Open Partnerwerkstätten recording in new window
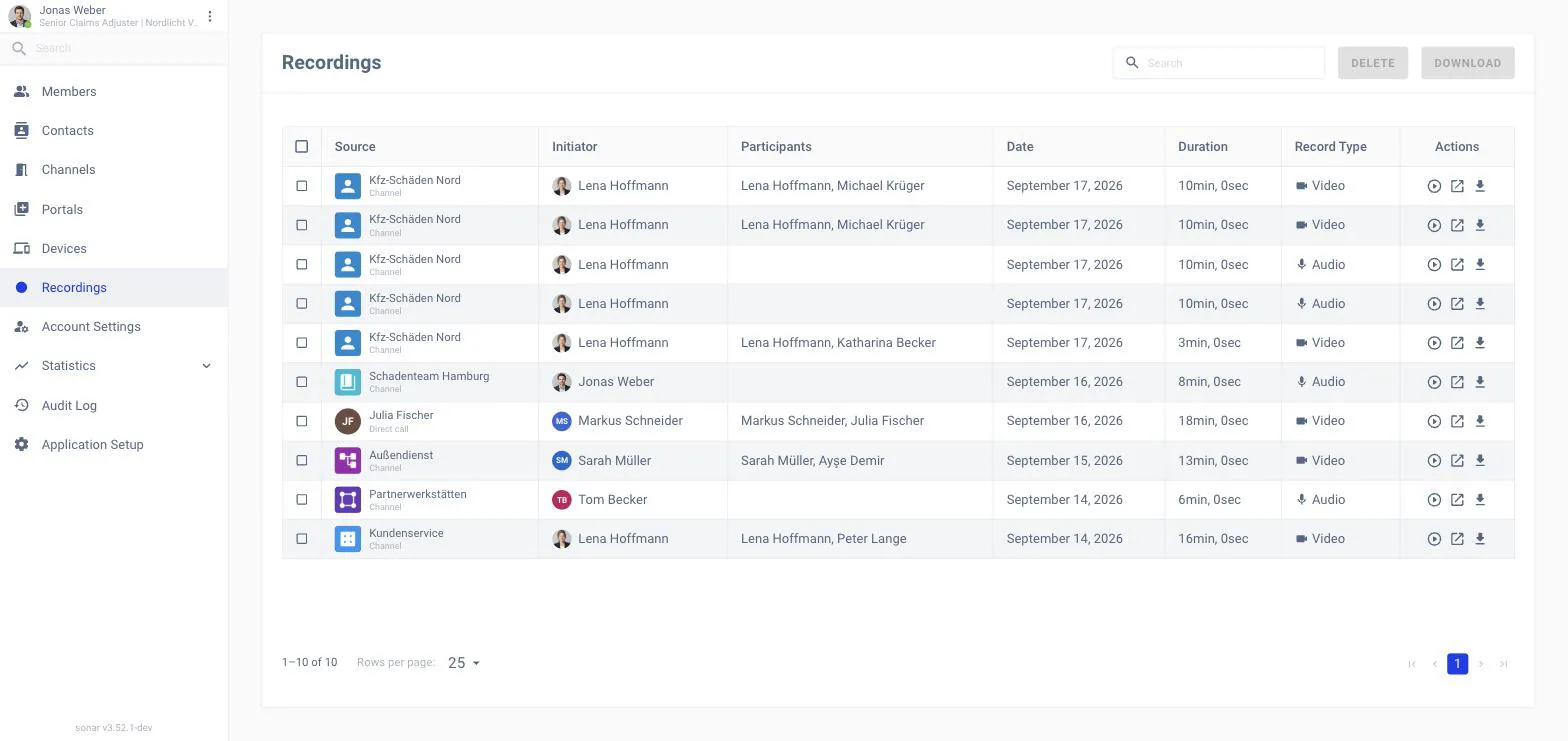The height and width of the screenshot is (741, 1568). (x=1457, y=500)
